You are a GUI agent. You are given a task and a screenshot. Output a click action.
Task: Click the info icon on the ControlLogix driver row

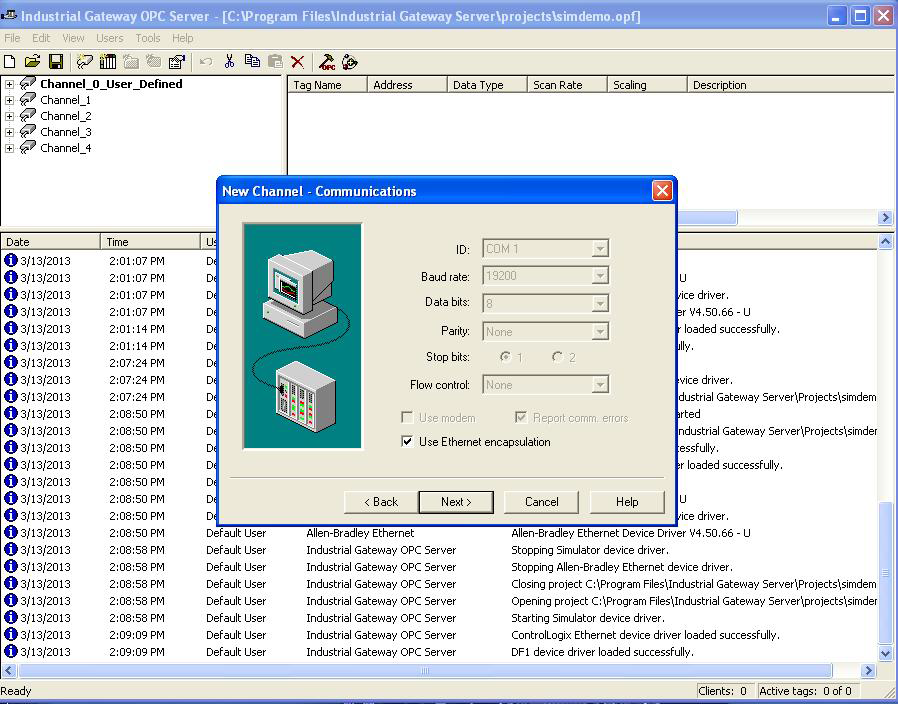tap(10, 634)
